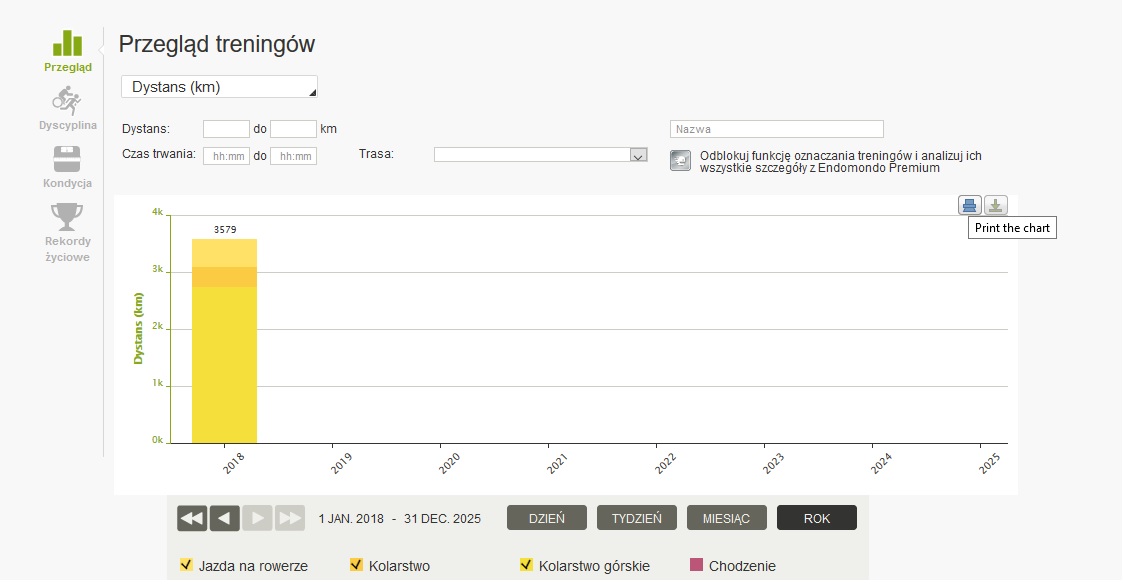
Task: Switch the view to MIESIĄC
Action: point(727,518)
